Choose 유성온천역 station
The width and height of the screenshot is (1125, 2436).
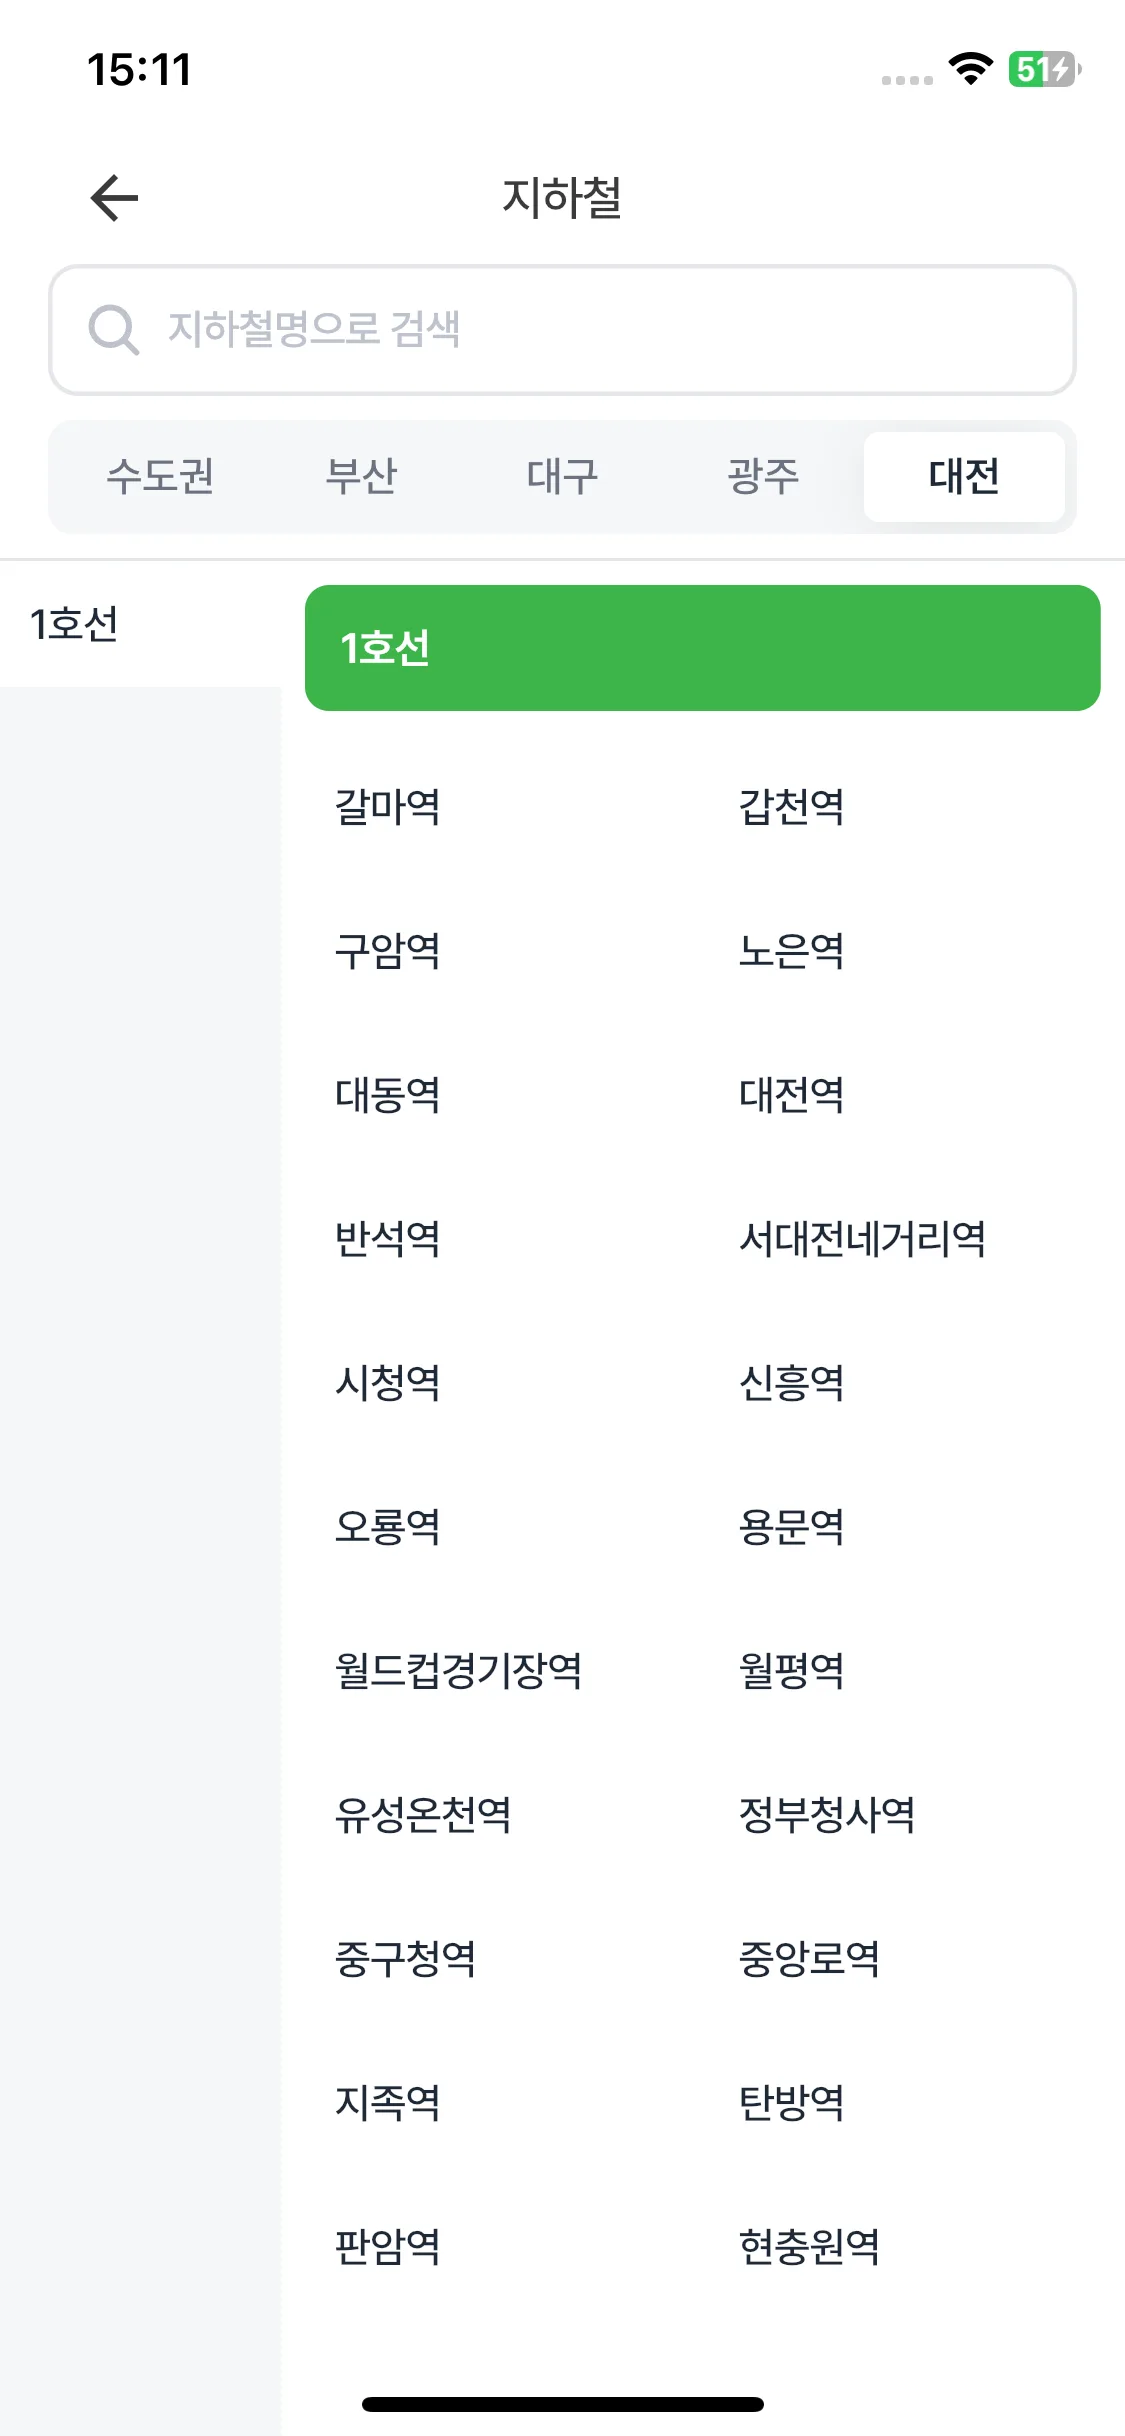click(x=423, y=1815)
